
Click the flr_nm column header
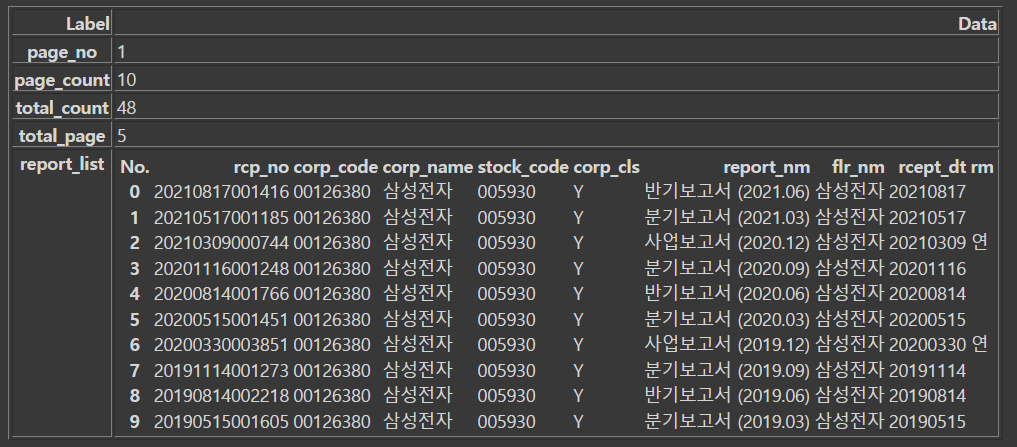pyautogui.click(x=858, y=167)
